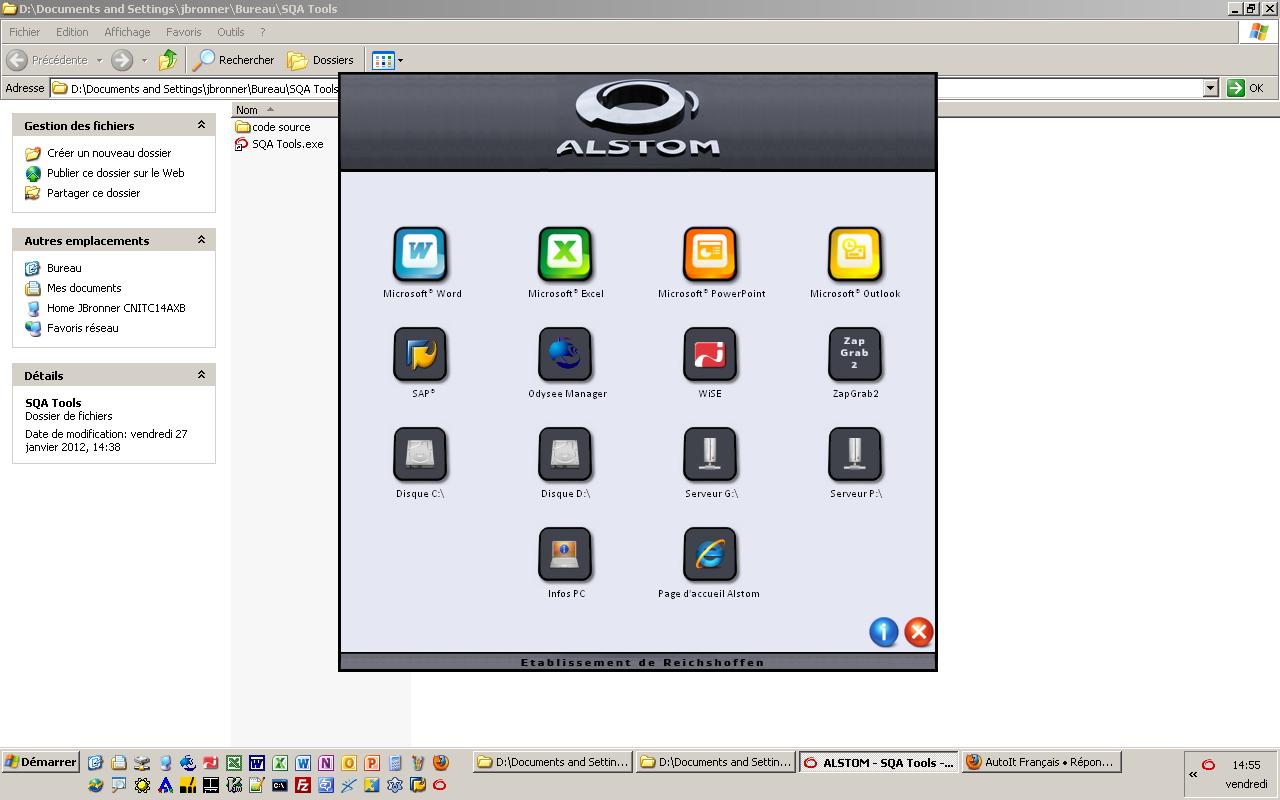Open Disque D:\ drive icon
The width and height of the screenshot is (1280, 800).
(x=565, y=453)
